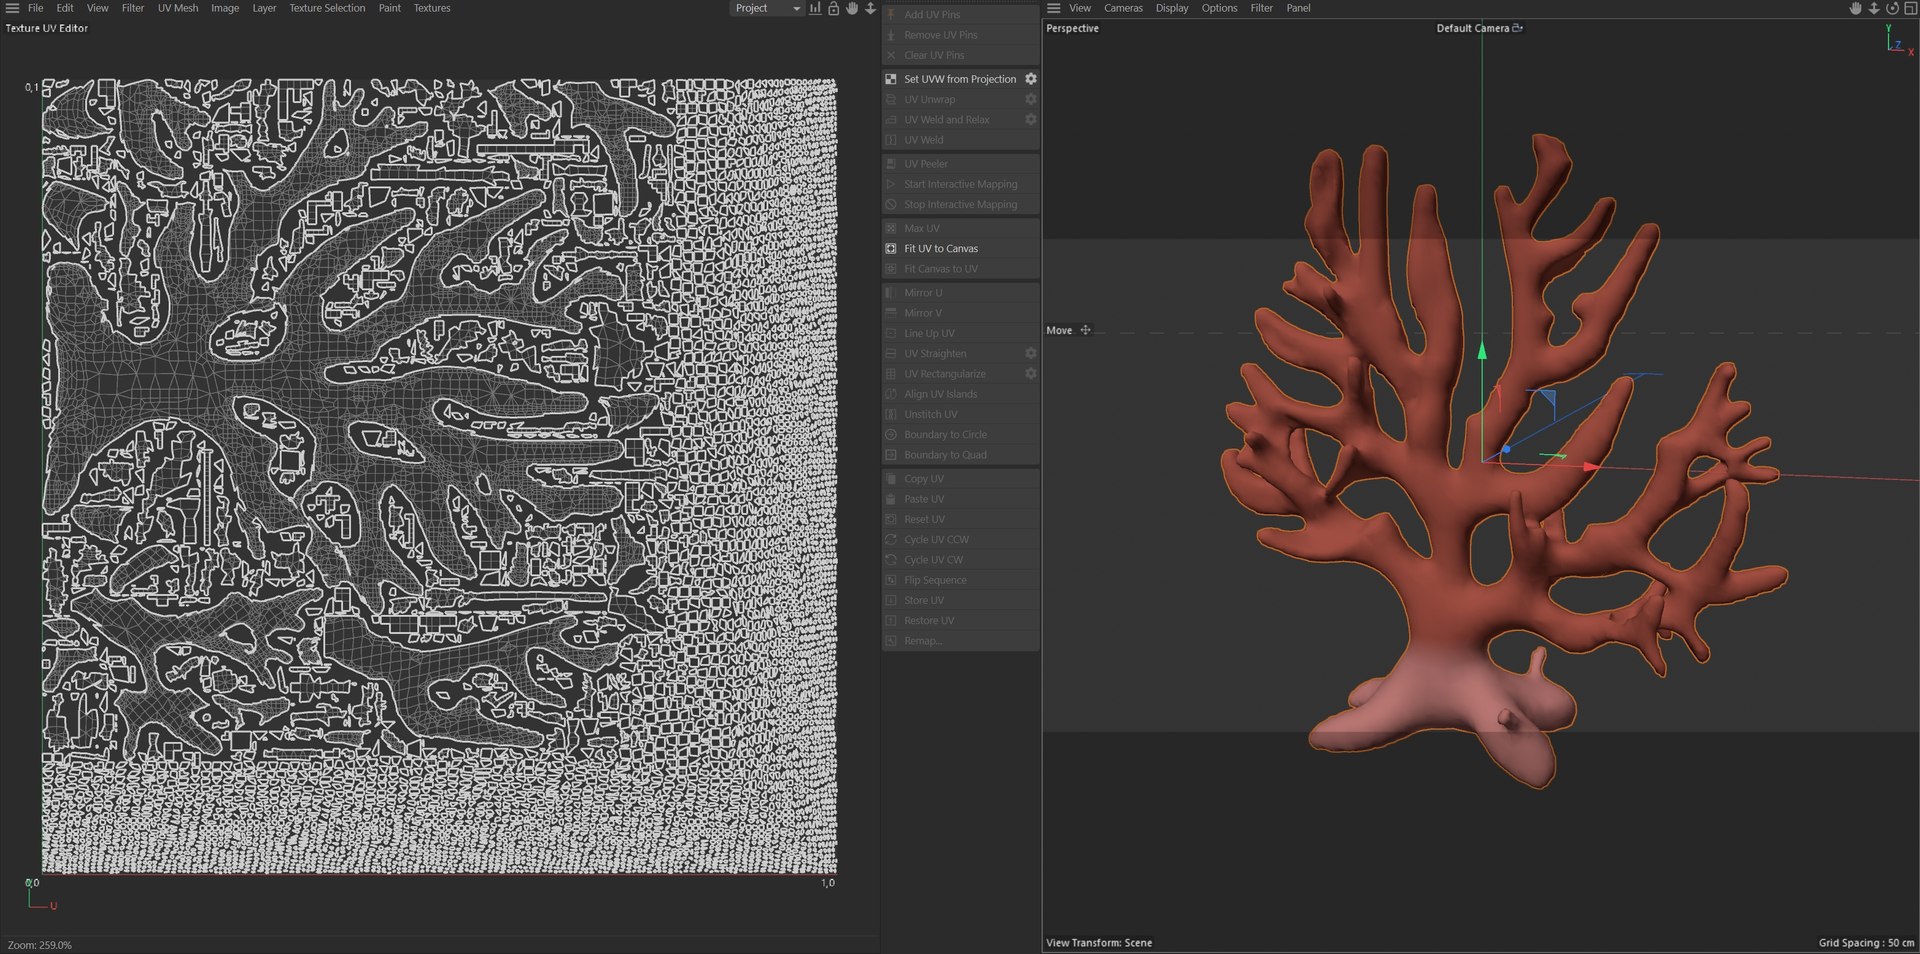
Task: Open the Project dropdown
Action: point(767,8)
